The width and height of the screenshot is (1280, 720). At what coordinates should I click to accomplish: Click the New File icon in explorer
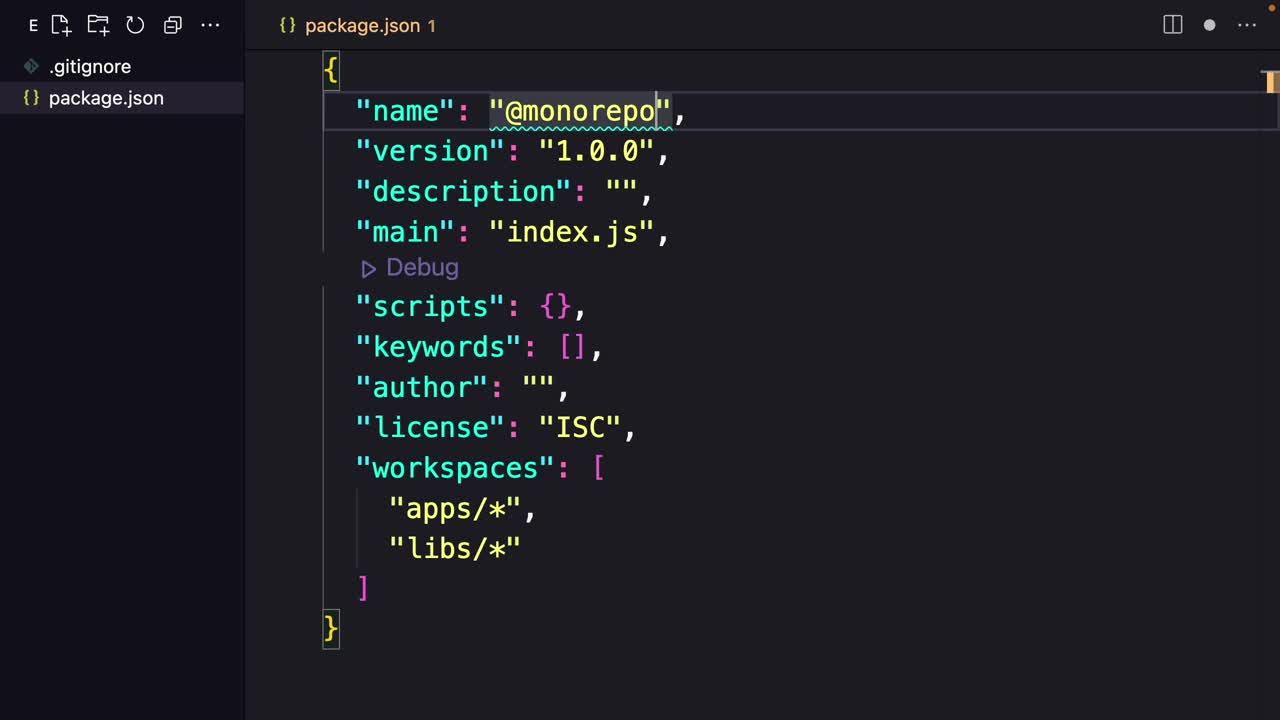(61, 25)
